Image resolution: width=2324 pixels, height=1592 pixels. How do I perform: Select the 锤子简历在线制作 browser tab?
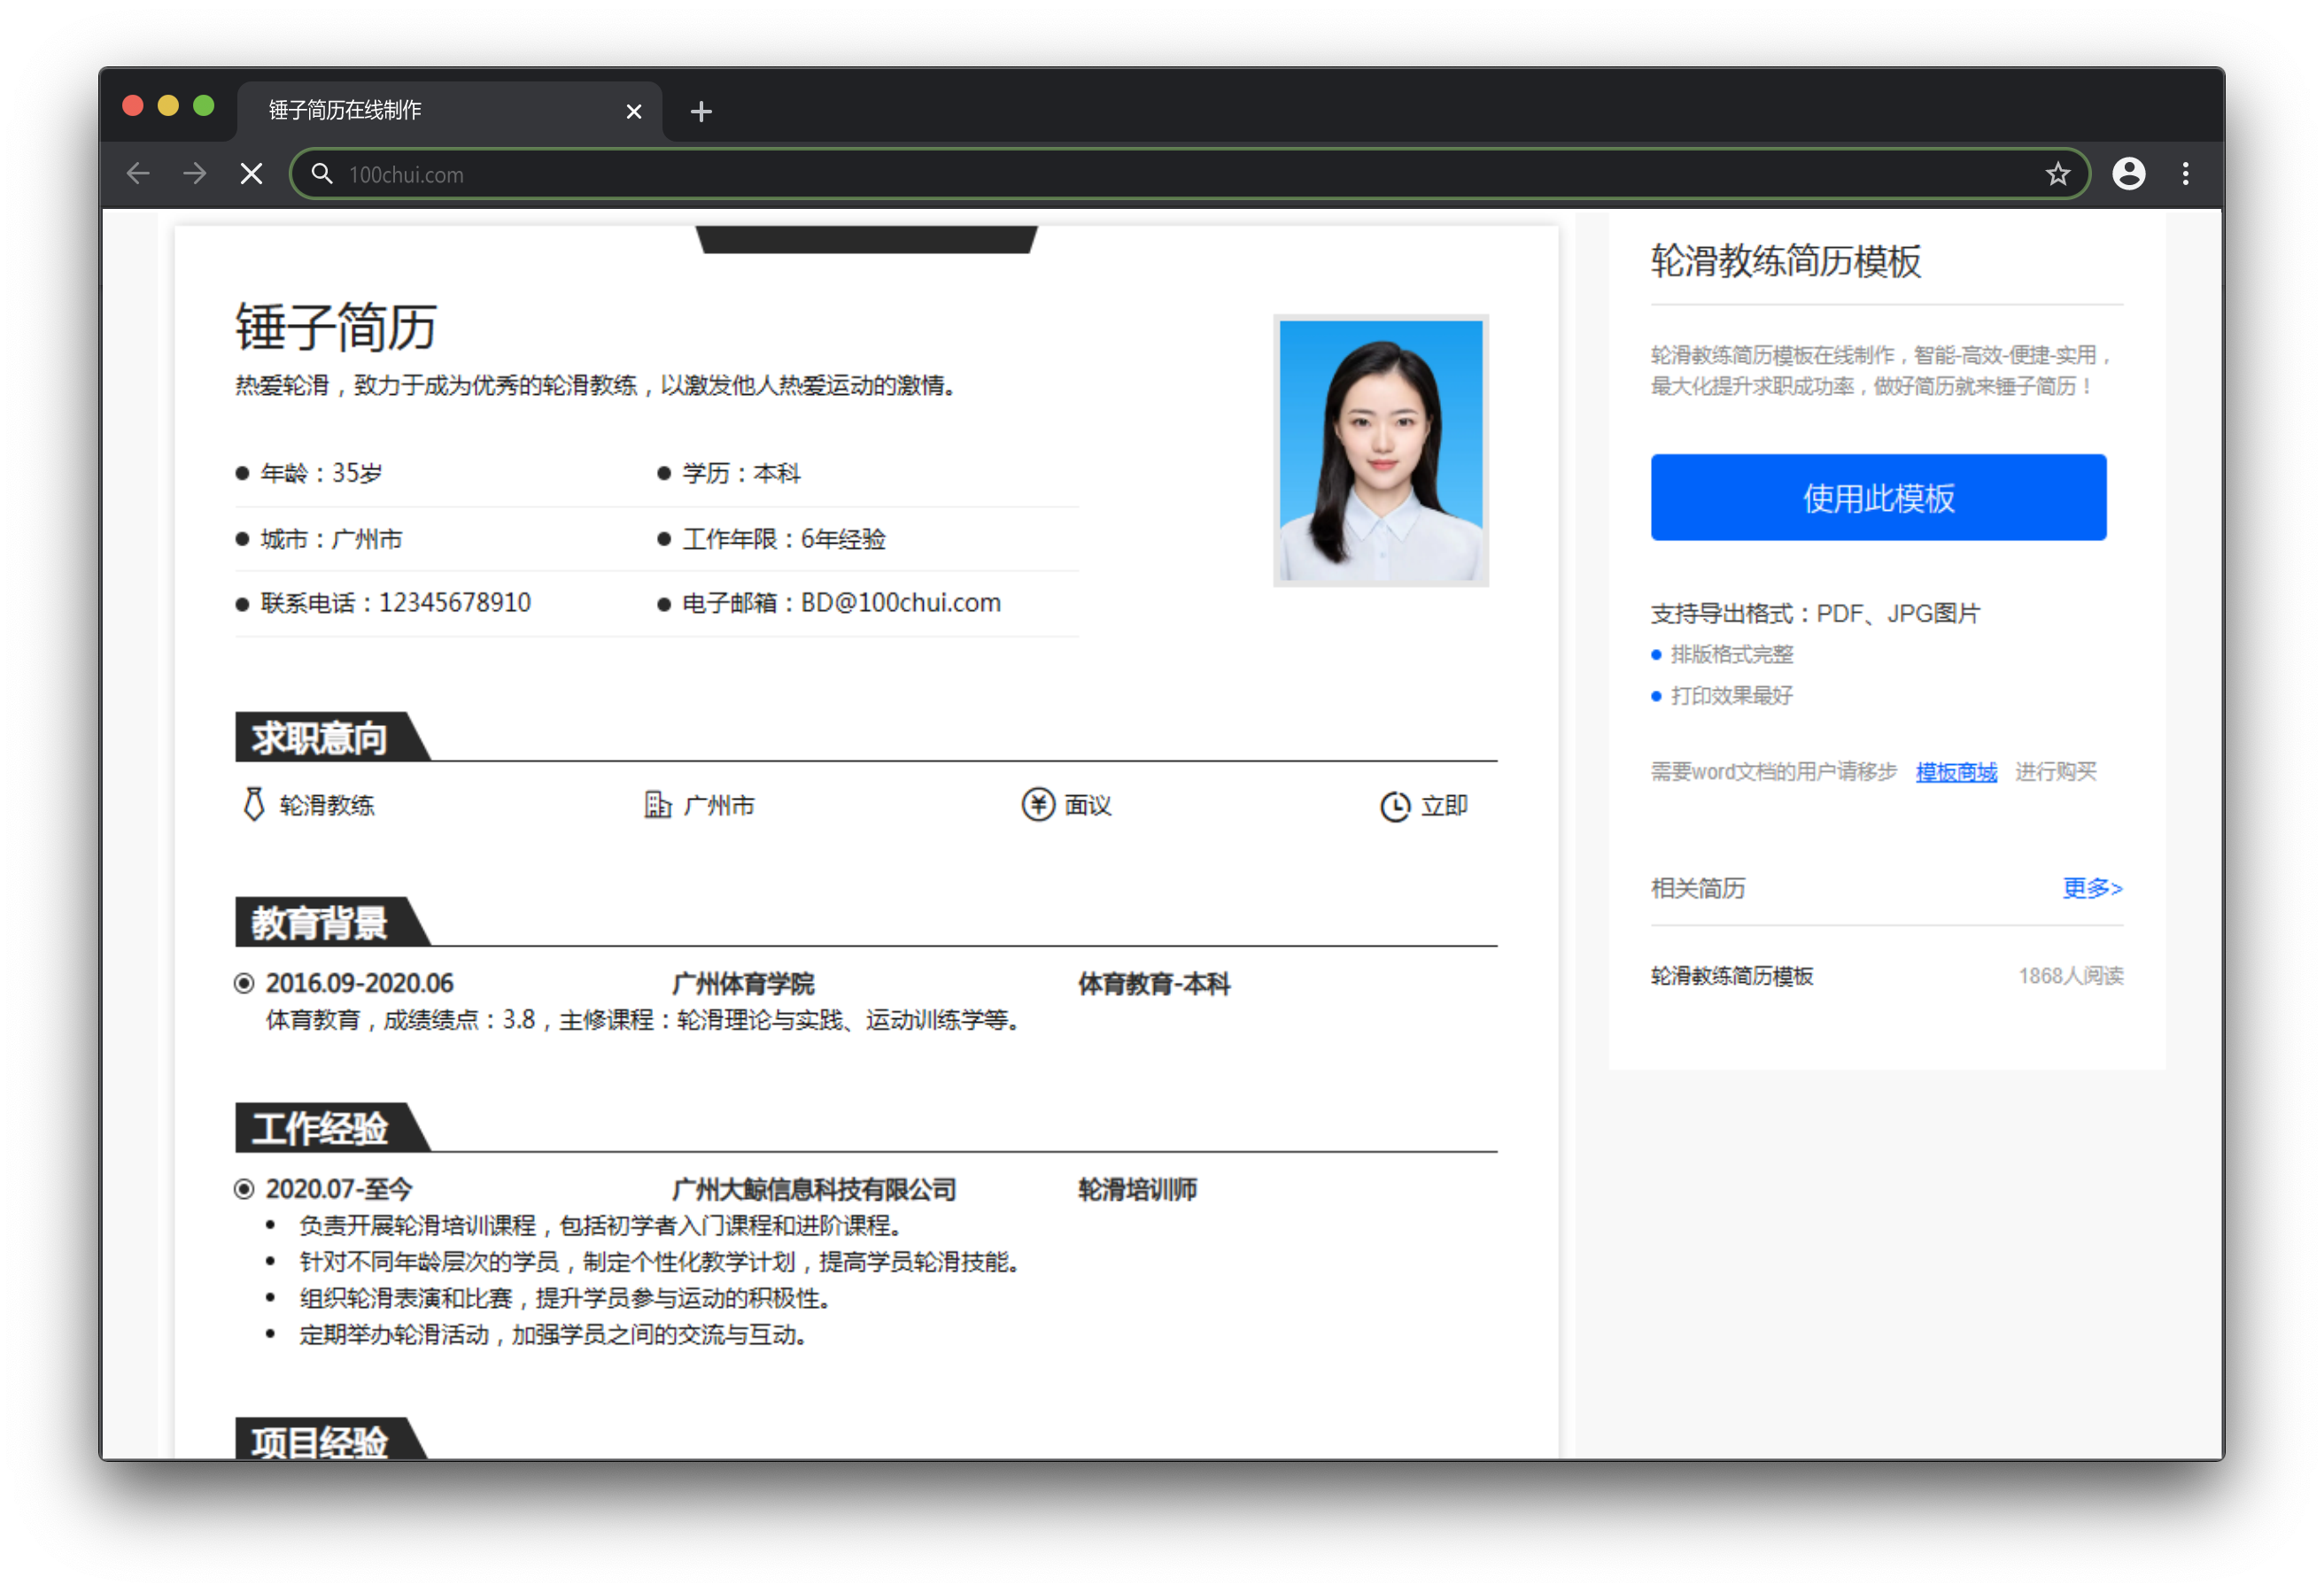pos(448,111)
